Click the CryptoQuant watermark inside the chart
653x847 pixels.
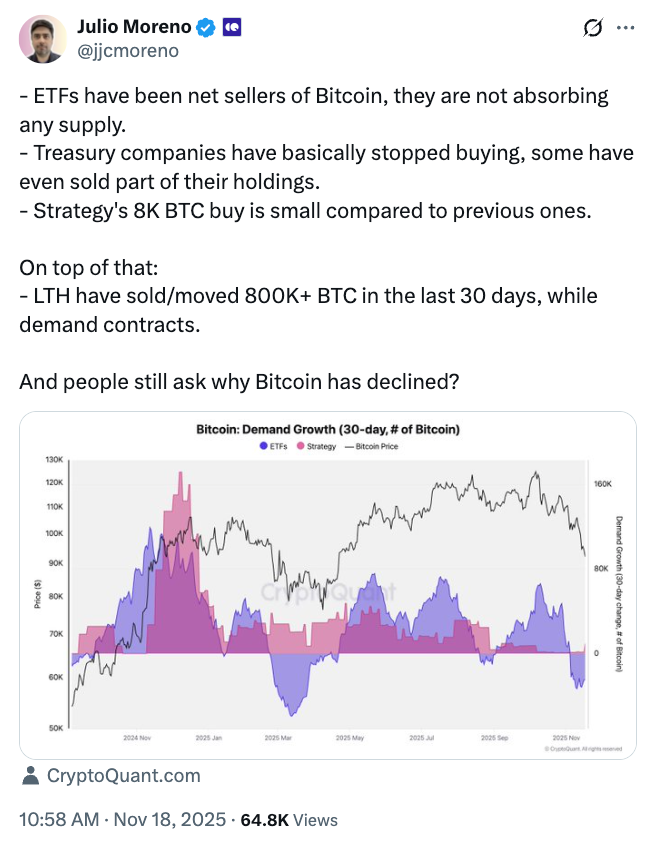(x=327, y=592)
